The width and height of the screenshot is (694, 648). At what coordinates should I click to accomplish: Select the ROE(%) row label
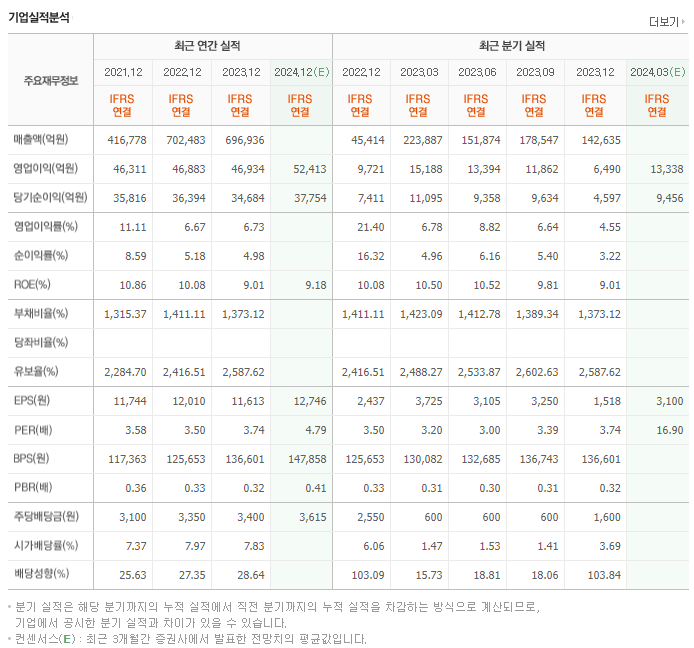click(x=32, y=284)
